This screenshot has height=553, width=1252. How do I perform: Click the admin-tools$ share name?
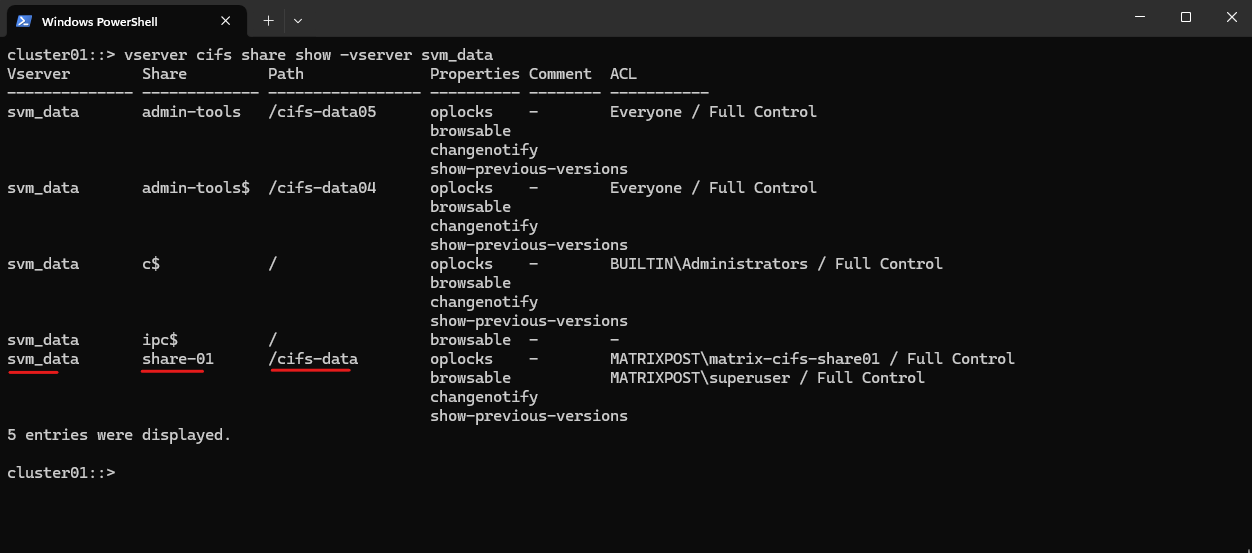click(x=196, y=188)
